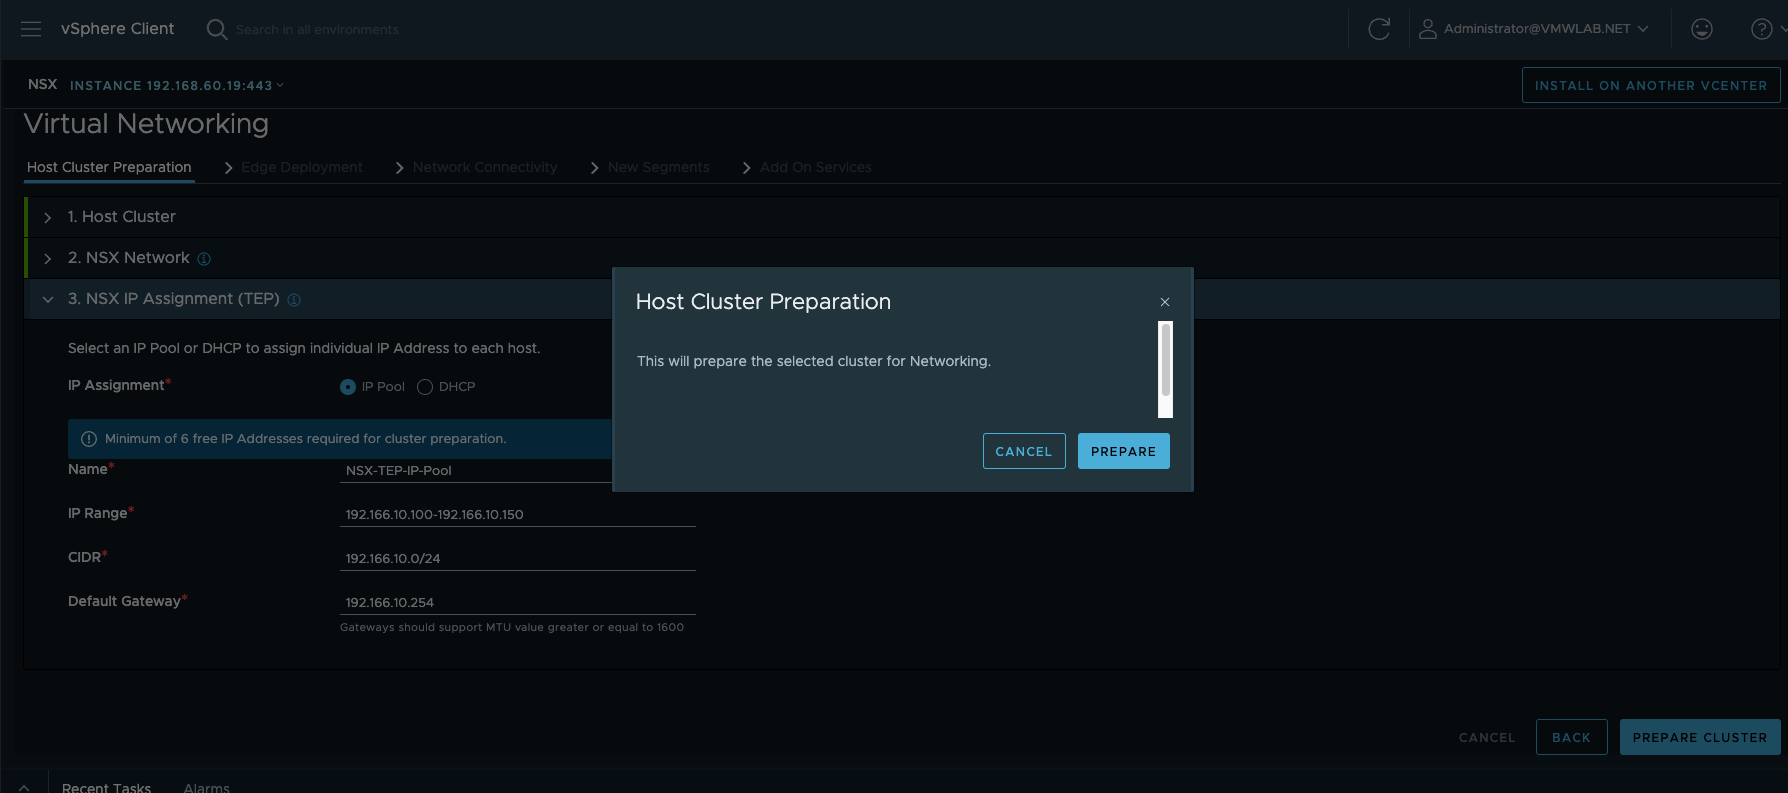The height and width of the screenshot is (793, 1788).
Task: Click the info icon next to NSX IP Assignment (TEP)
Action: coord(294,300)
